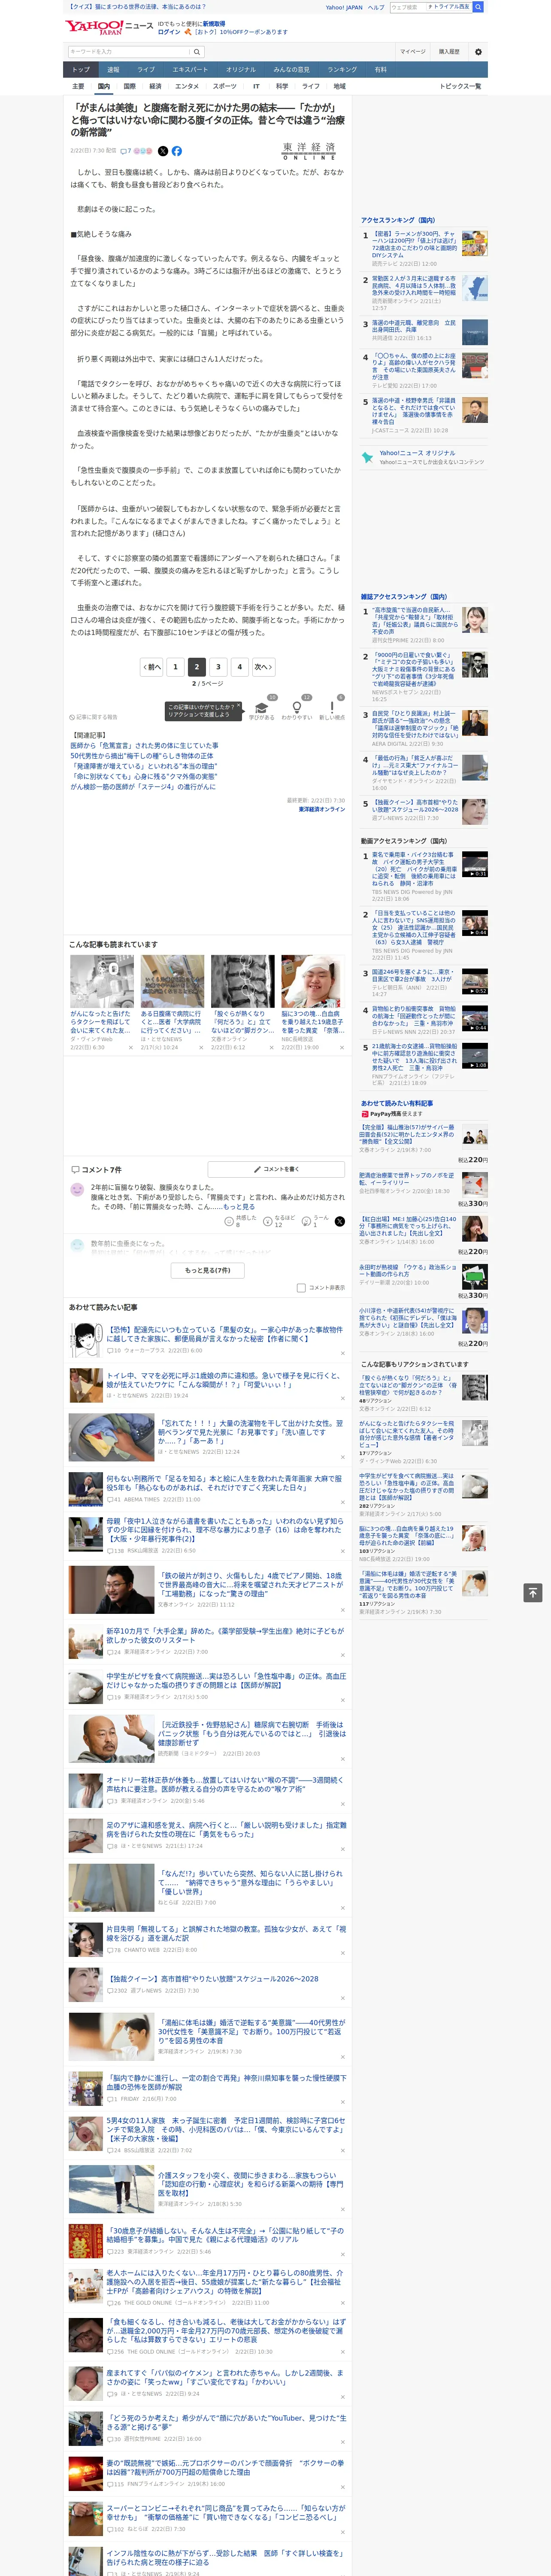551x2576 pixels.
Task: React with 学びがある graduation cap icon
Action: (262, 707)
